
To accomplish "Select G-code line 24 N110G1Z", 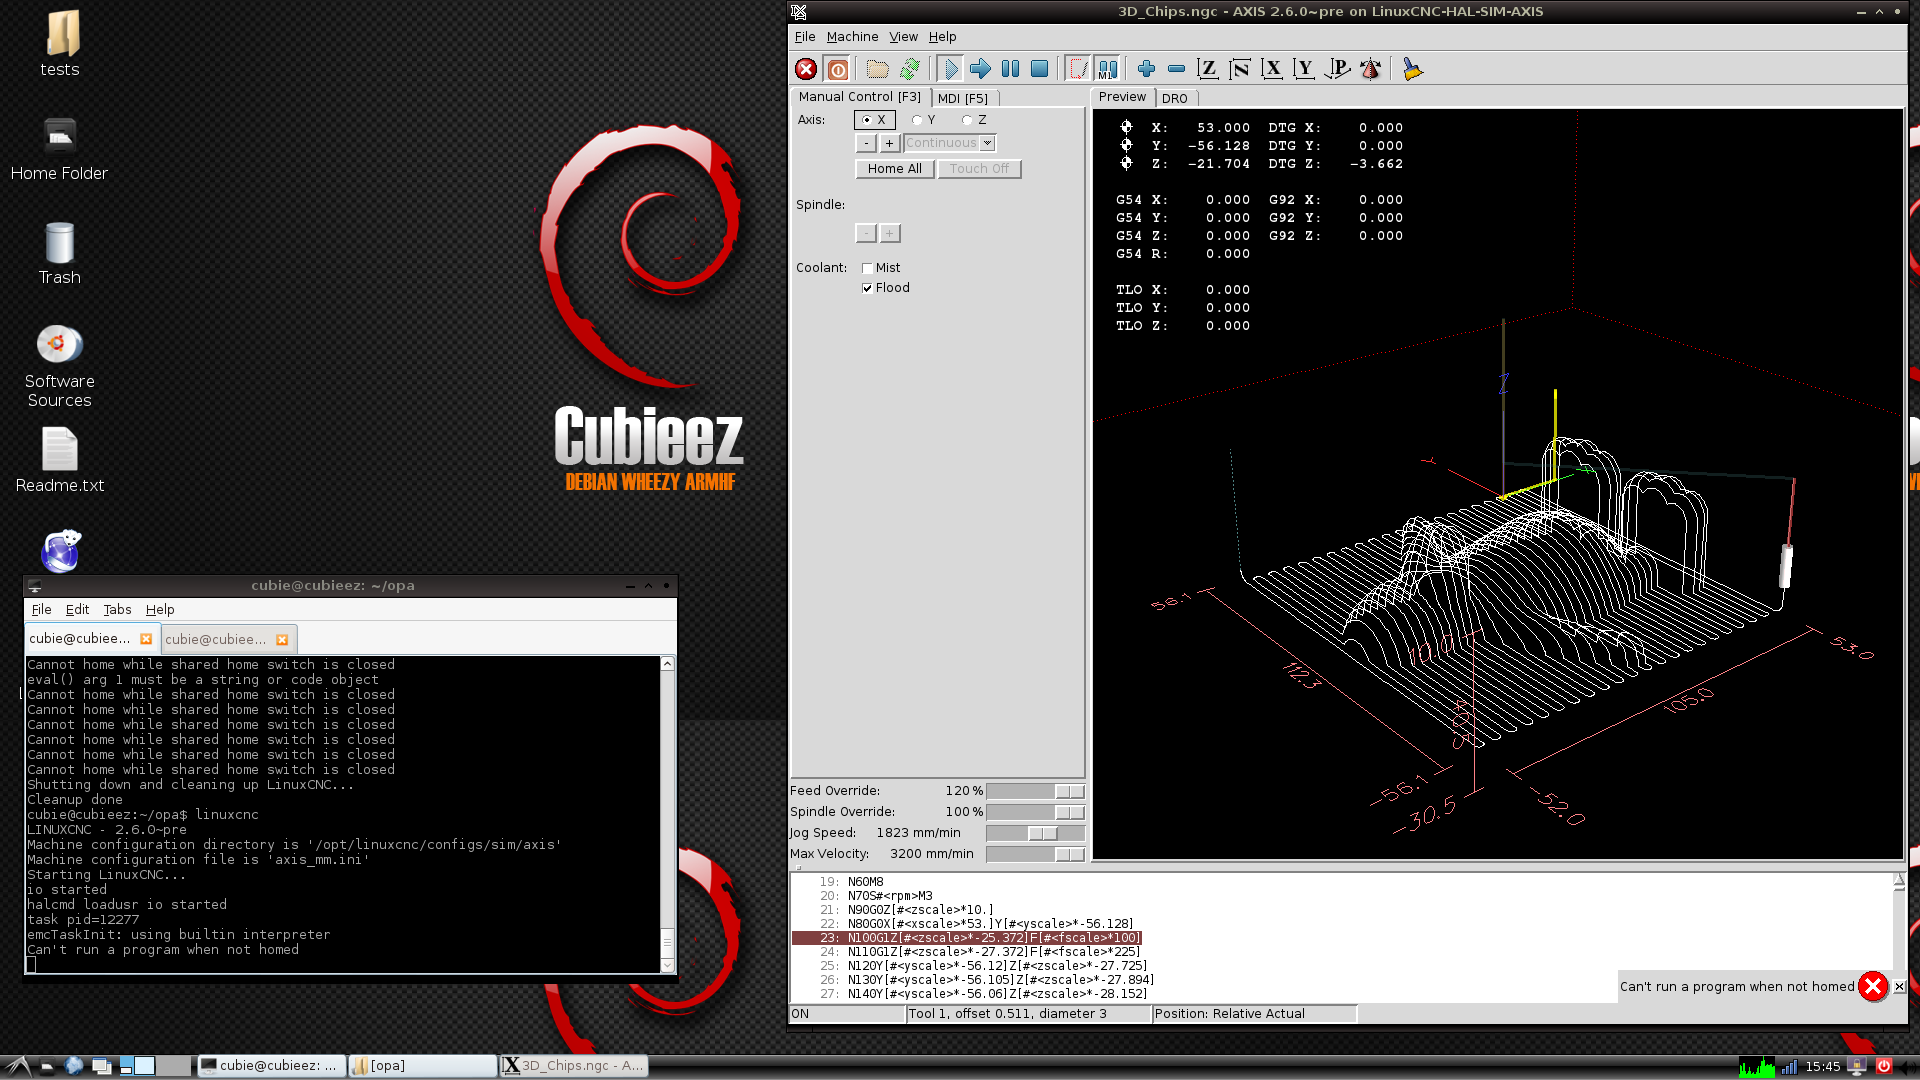I will point(993,952).
